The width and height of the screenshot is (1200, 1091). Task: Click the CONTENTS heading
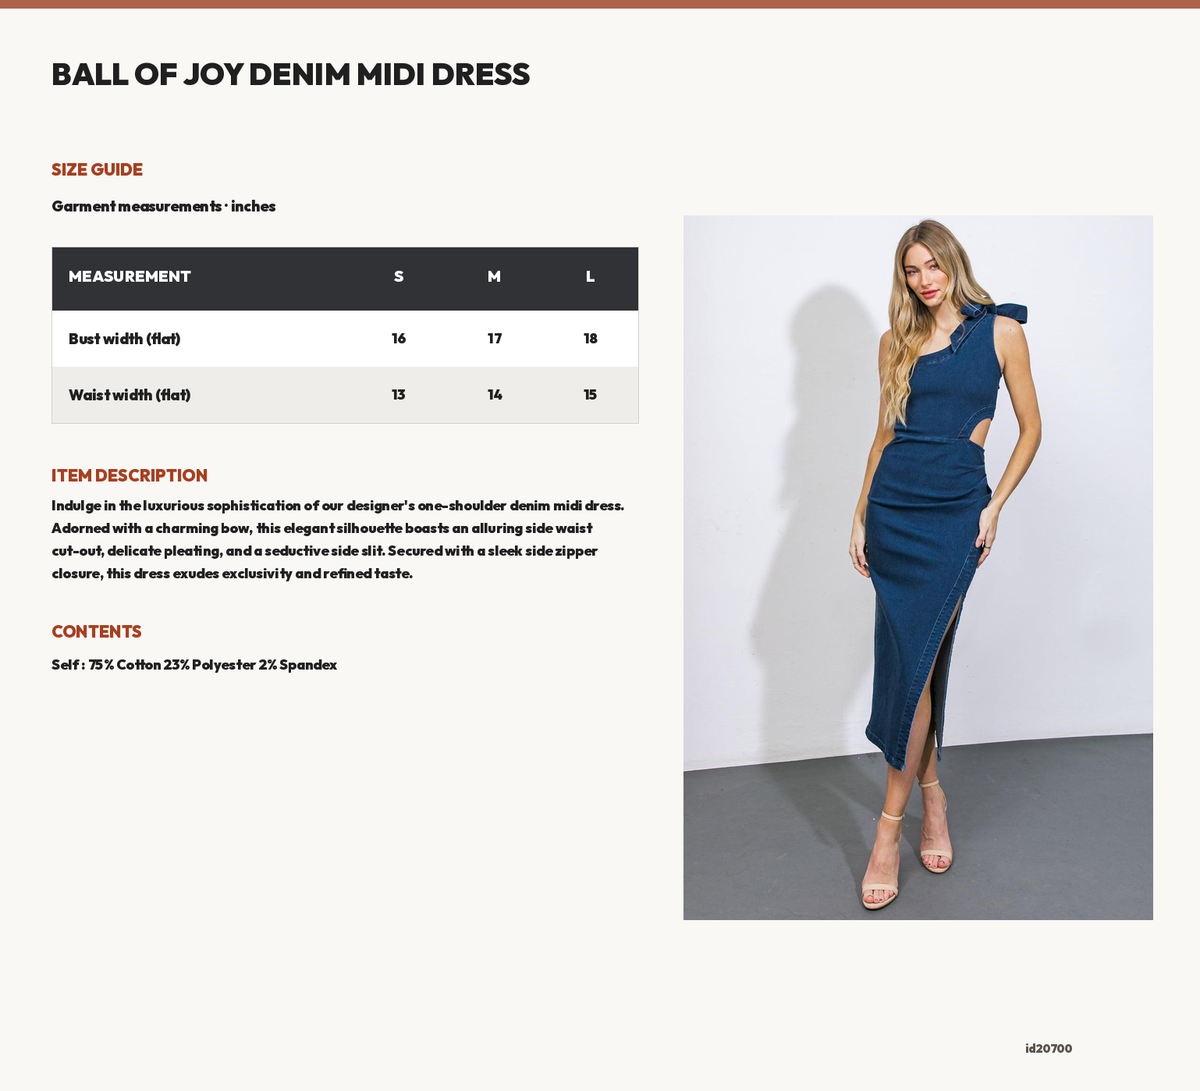point(96,632)
